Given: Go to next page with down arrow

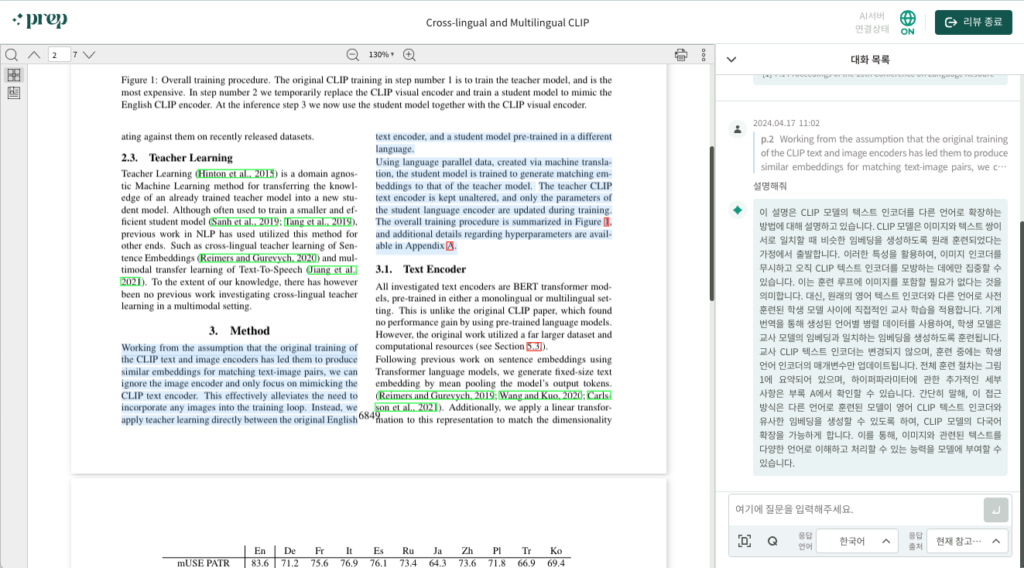Looking at the screenshot, I should [89, 55].
